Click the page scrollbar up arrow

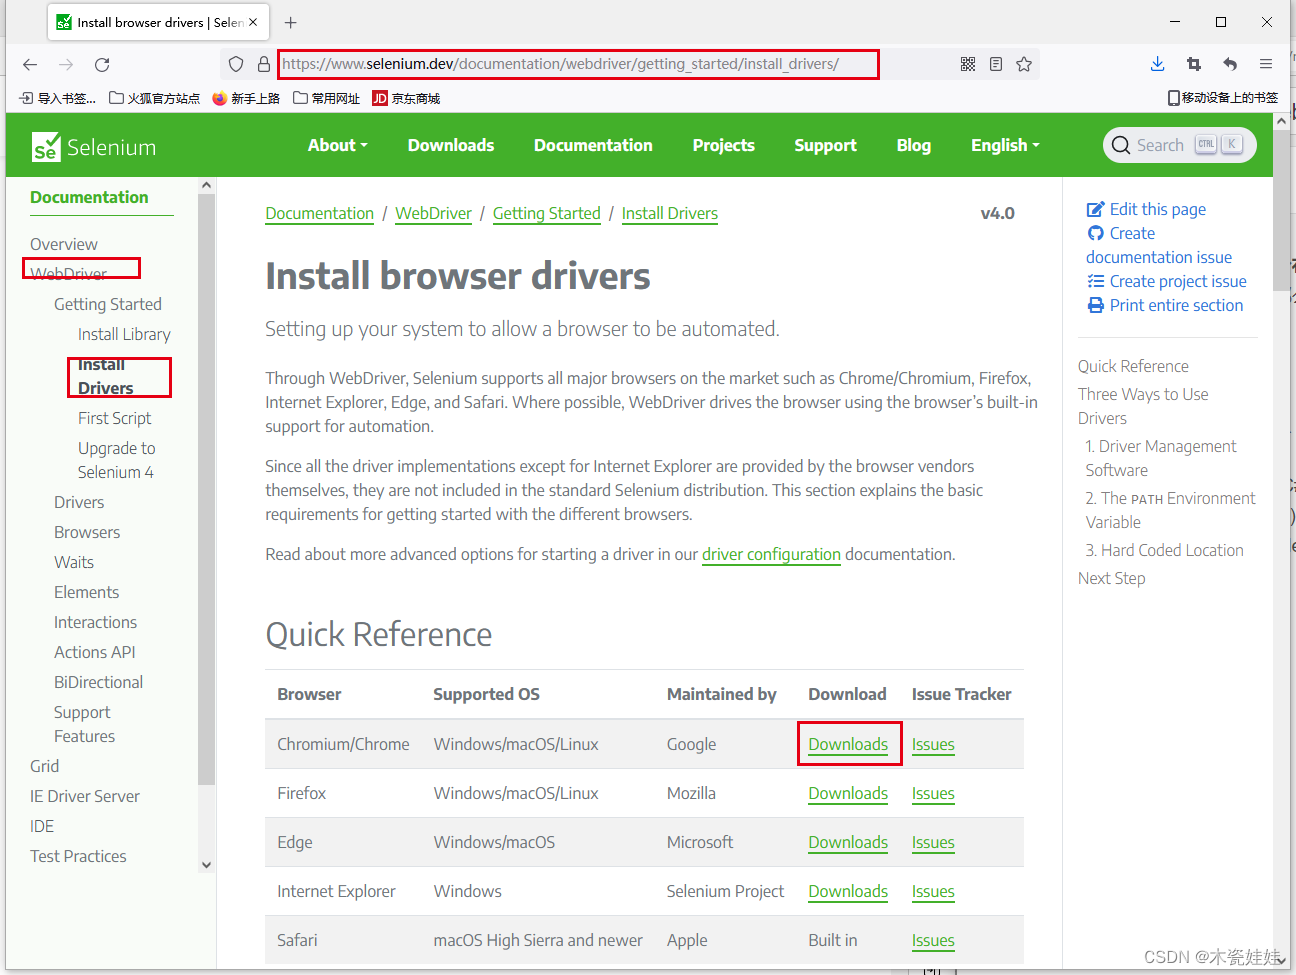tap(1281, 121)
